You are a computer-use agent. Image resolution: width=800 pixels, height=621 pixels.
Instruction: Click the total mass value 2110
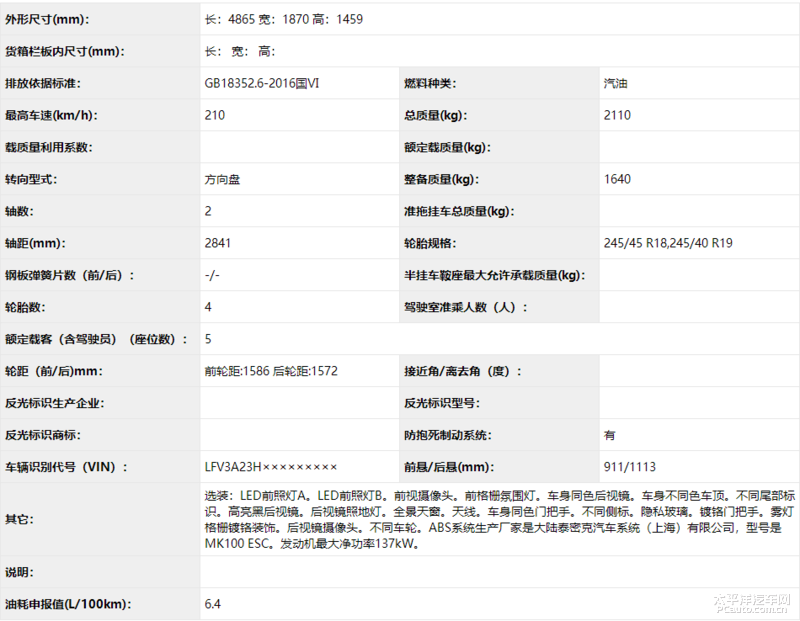tap(617, 115)
